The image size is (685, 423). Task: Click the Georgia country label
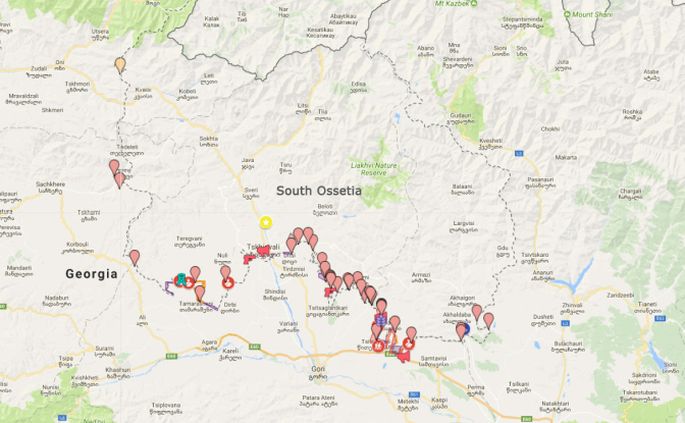[91, 274]
